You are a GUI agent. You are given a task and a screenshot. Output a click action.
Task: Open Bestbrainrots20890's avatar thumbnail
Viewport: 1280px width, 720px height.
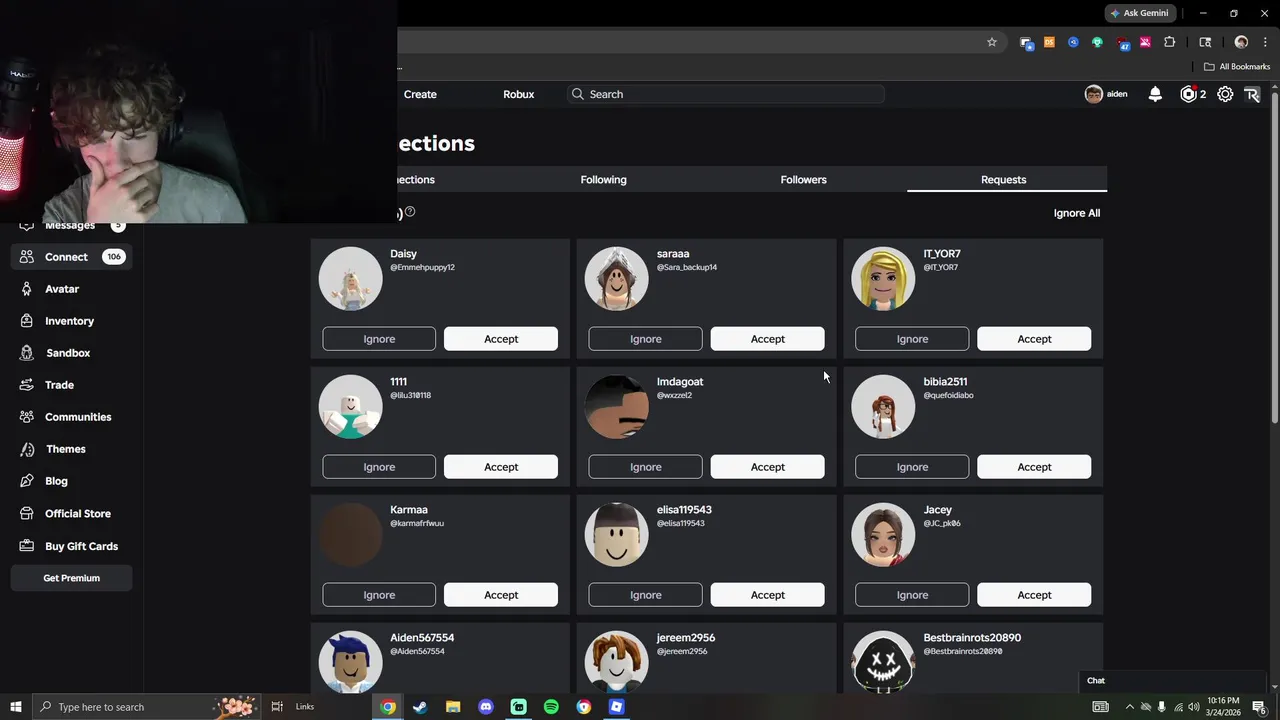(x=883, y=661)
